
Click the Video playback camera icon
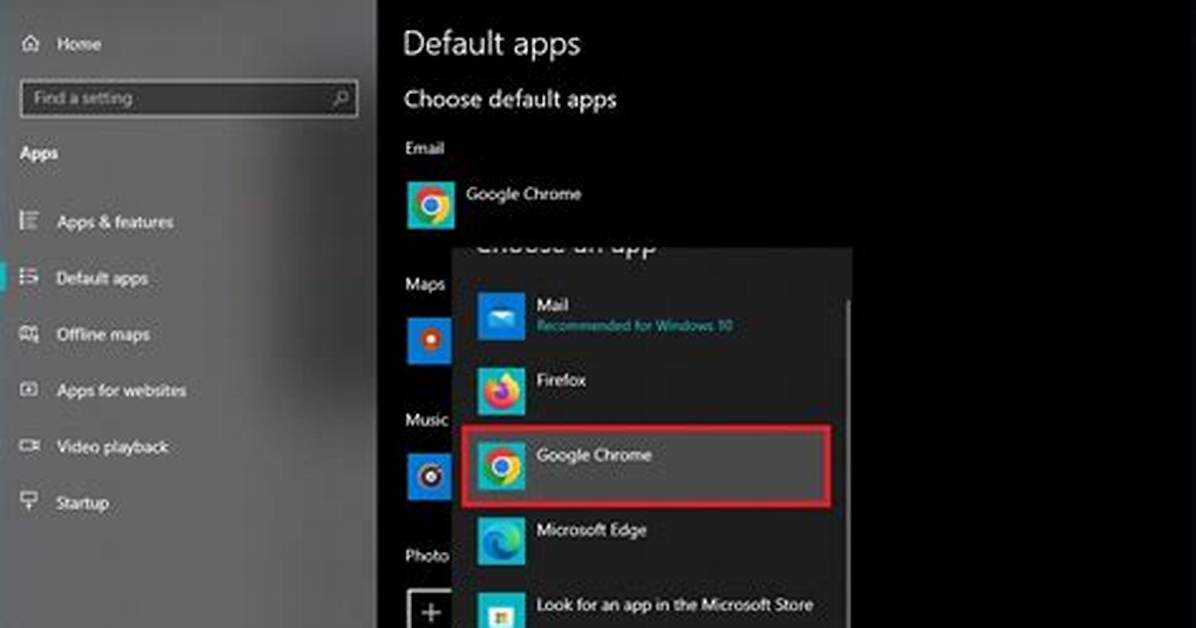29,446
